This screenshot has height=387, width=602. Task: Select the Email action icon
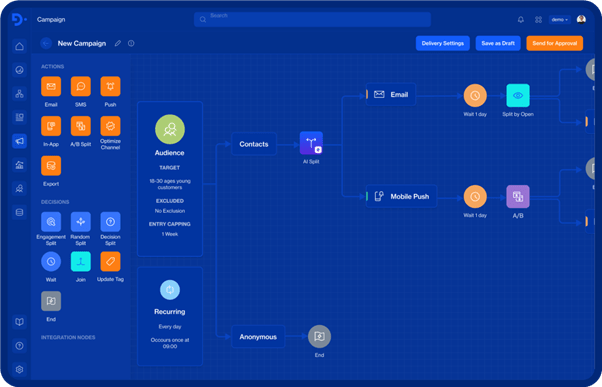(51, 86)
